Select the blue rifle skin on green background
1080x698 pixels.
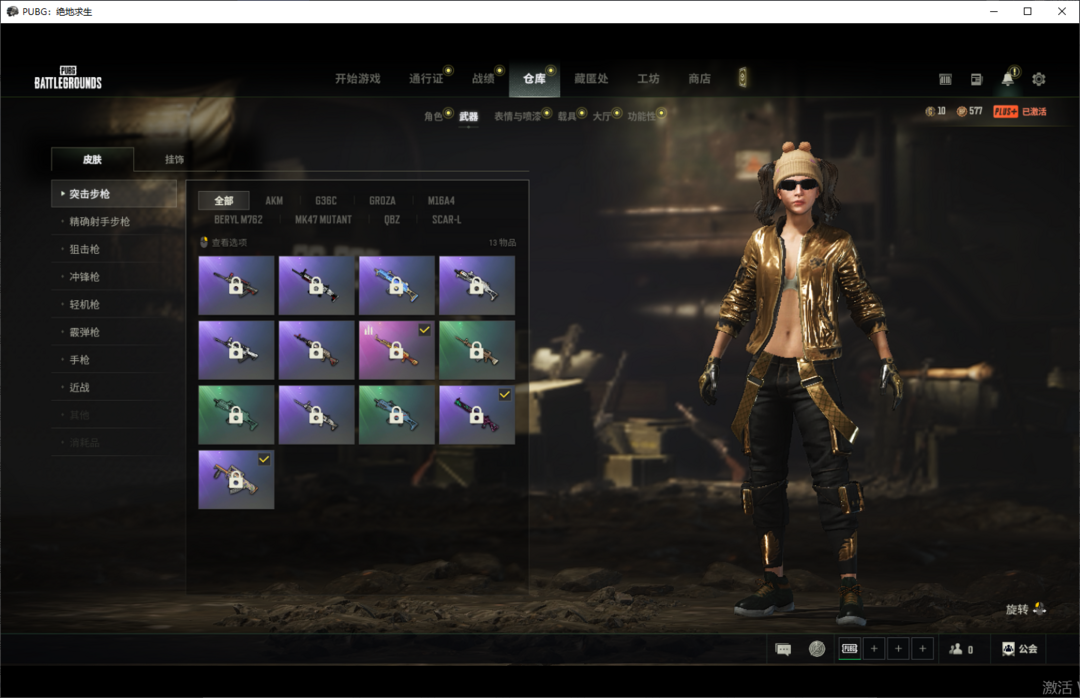coord(397,415)
